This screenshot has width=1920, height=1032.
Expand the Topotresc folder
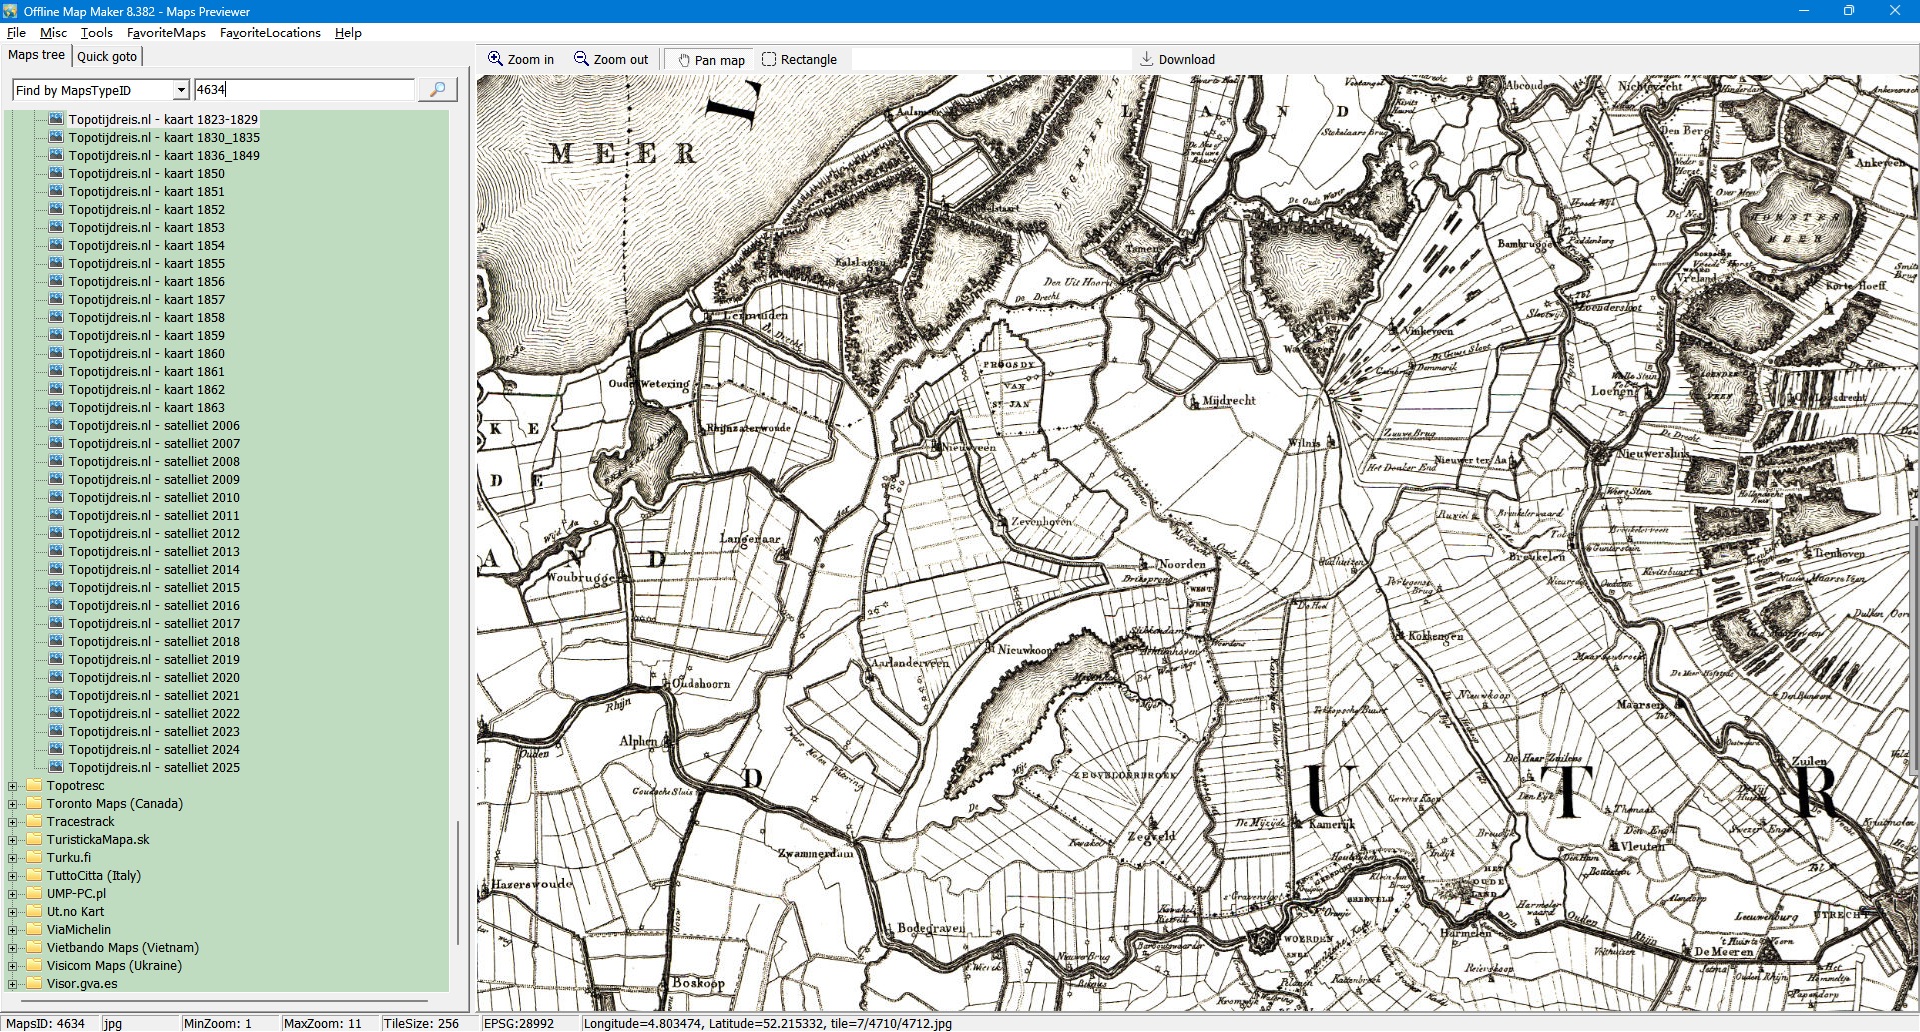click(x=13, y=786)
